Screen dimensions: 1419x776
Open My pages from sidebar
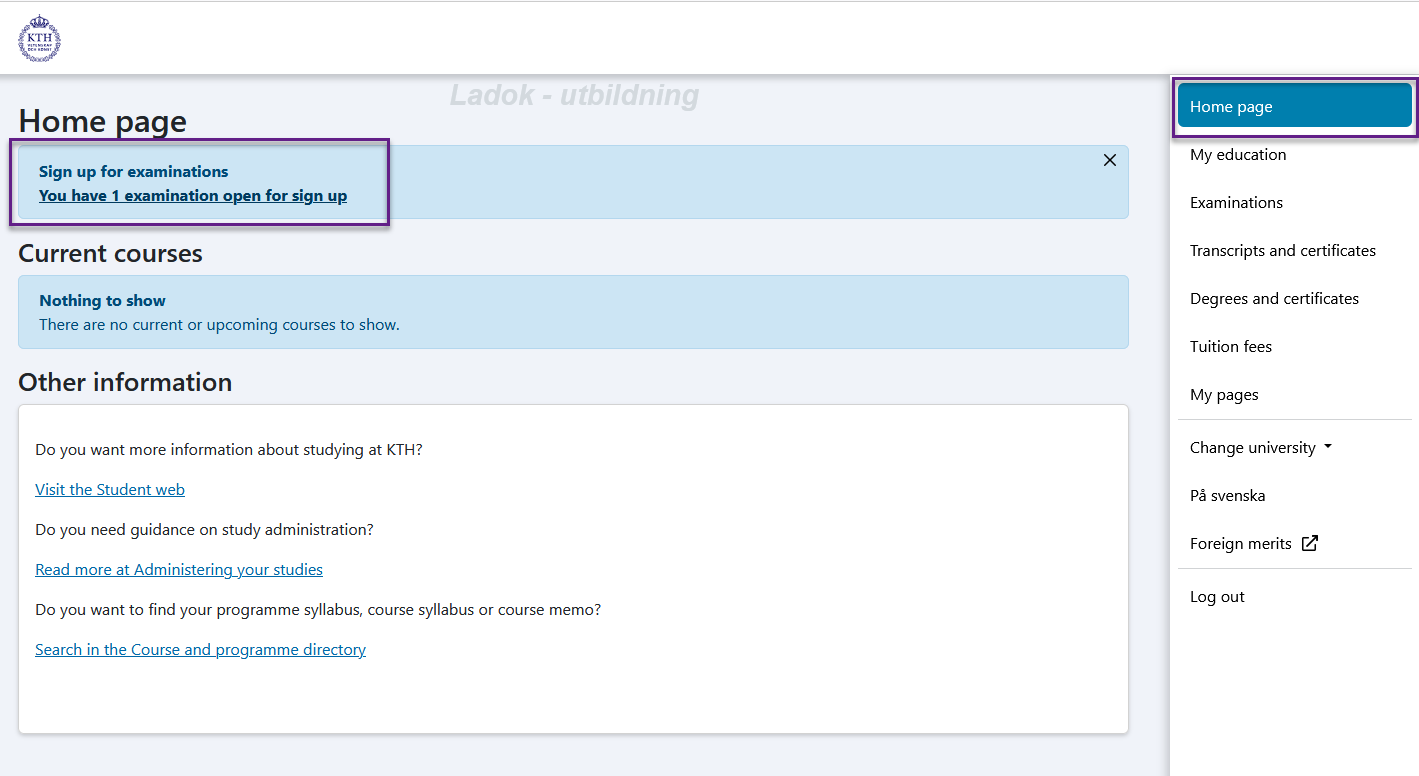pyautogui.click(x=1224, y=394)
